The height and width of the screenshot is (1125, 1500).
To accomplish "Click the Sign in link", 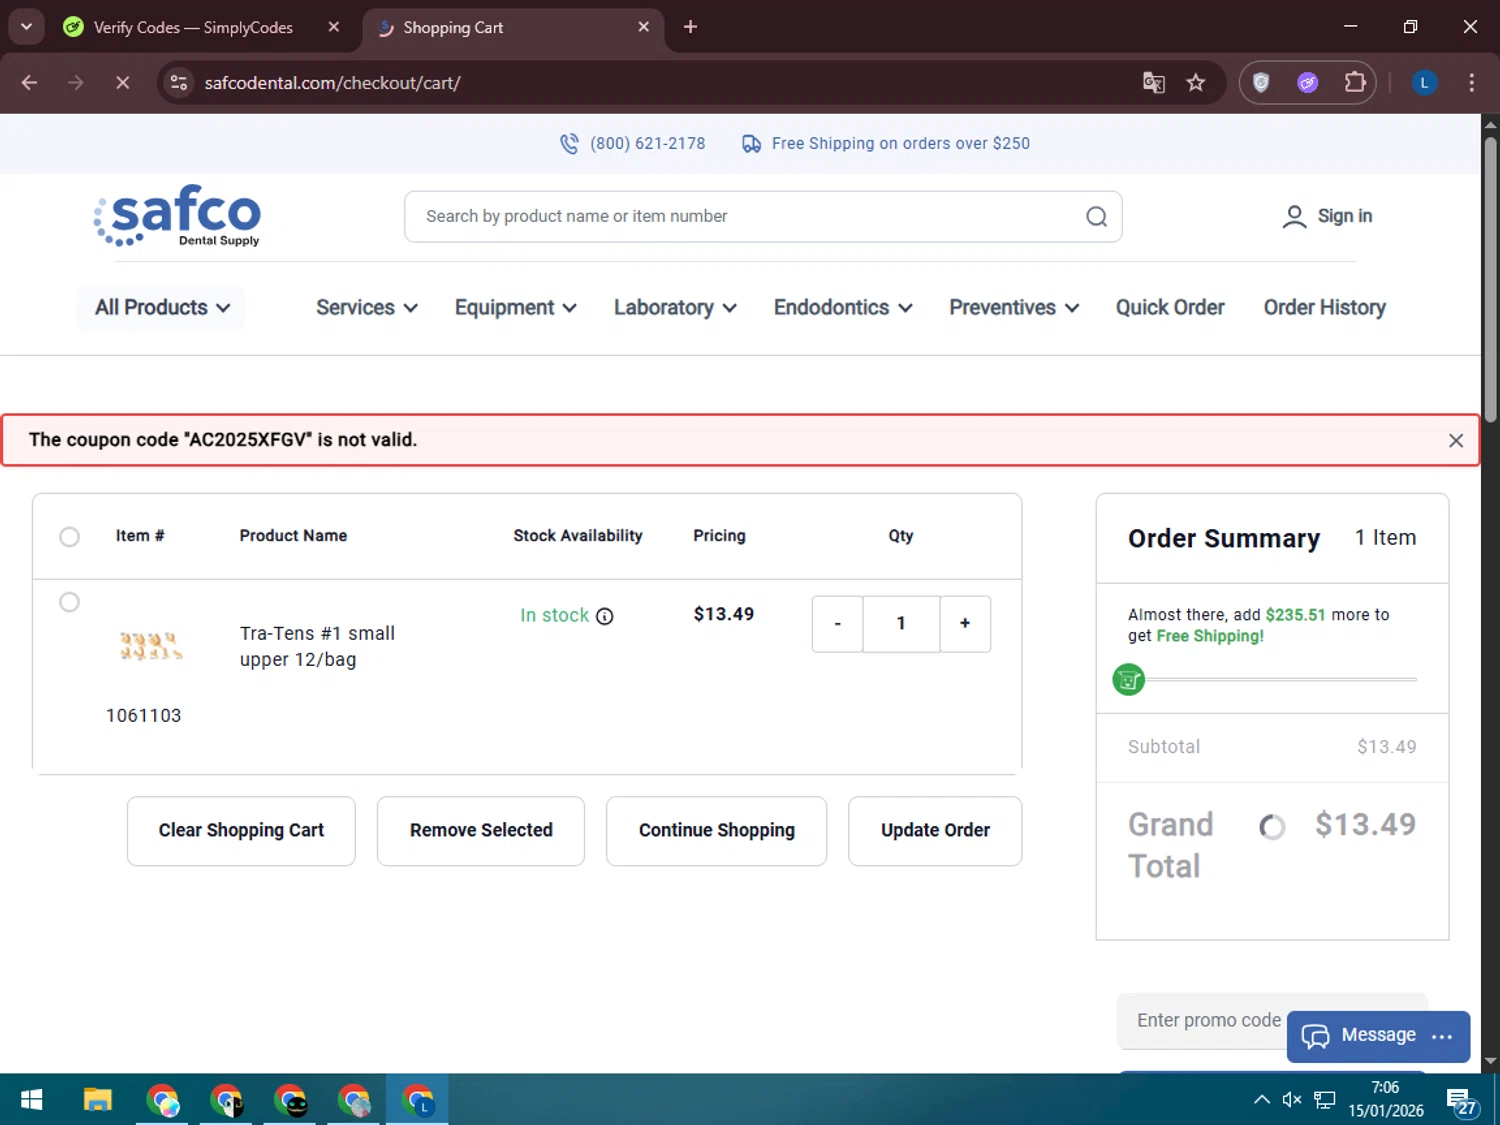I will point(1344,216).
